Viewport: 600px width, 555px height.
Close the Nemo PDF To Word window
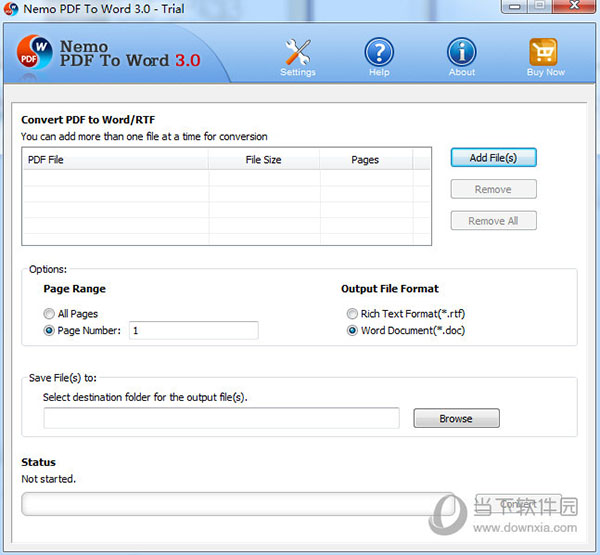coord(574,6)
